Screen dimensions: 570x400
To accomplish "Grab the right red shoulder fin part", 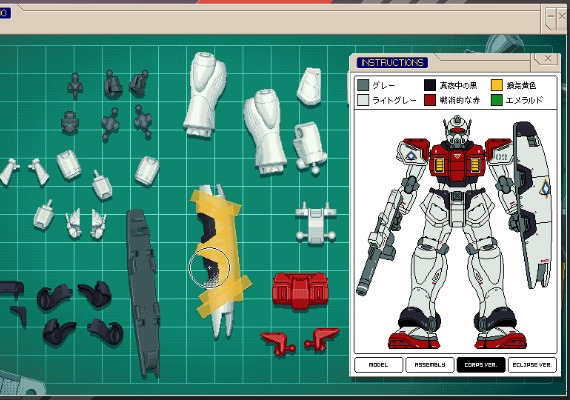I will coord(322,340).
